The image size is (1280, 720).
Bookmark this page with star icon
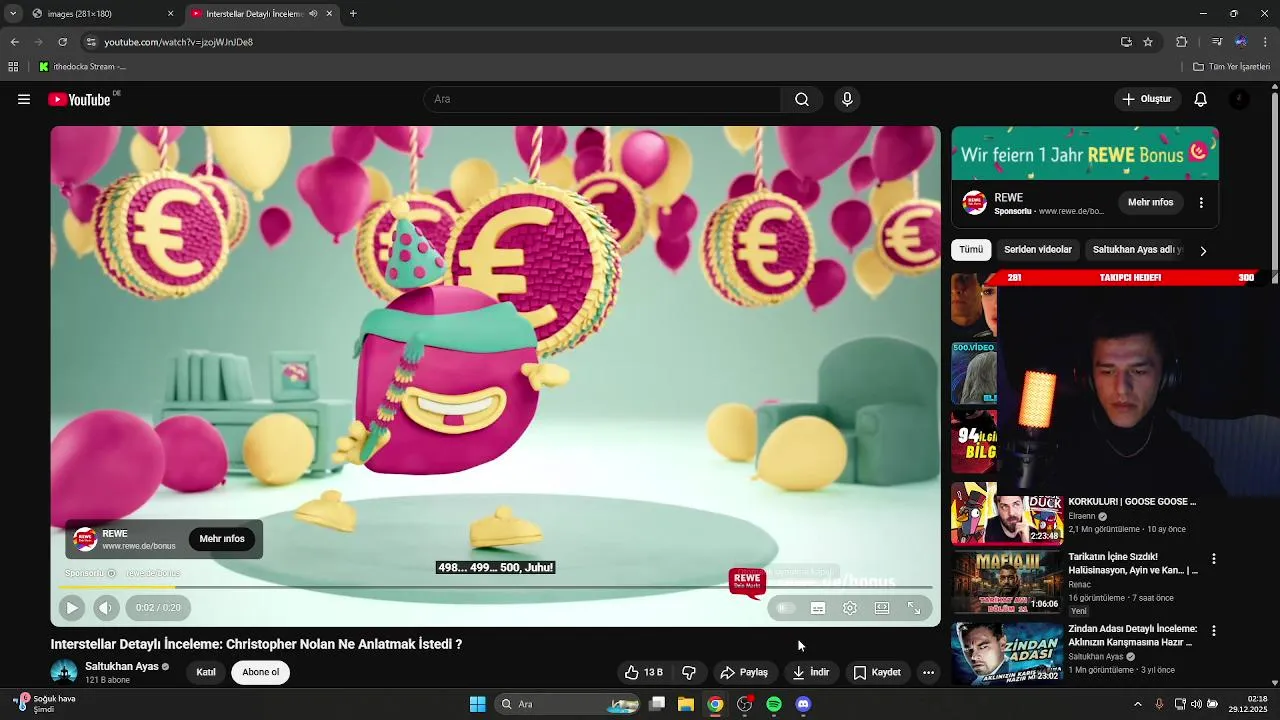[1148, 42]
